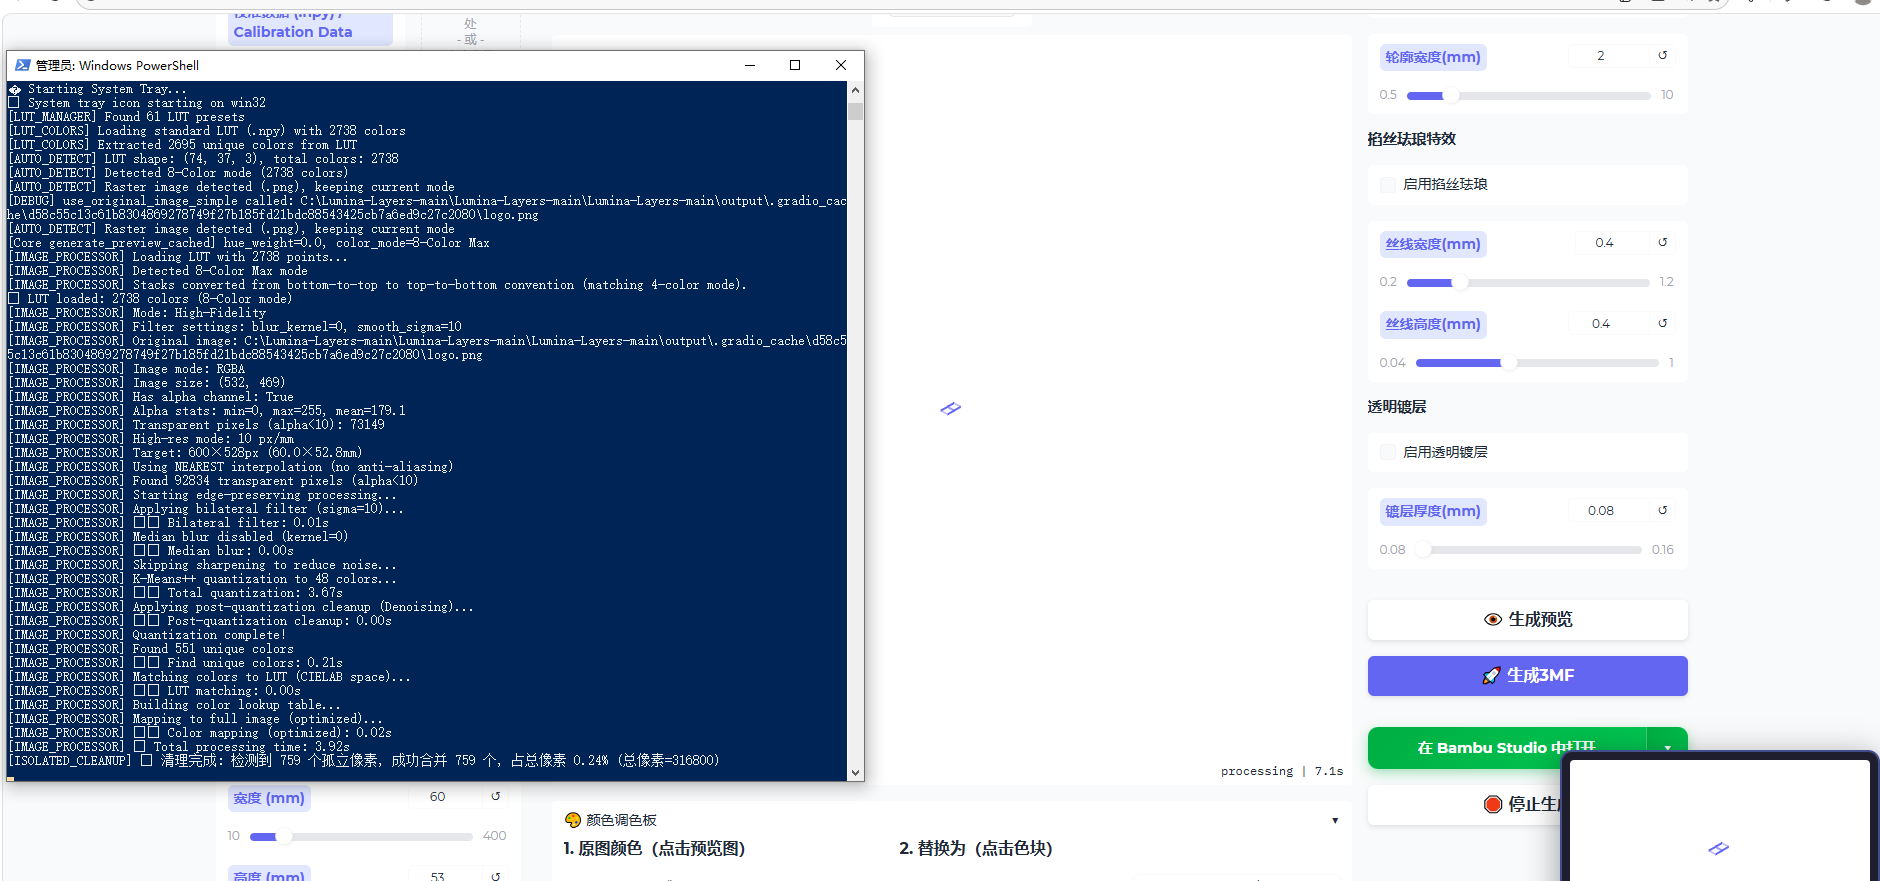Open the dropdown arrow beside the Bambu Studio button
Viewport: 1880px width, 881px height.
[1667, 748]
